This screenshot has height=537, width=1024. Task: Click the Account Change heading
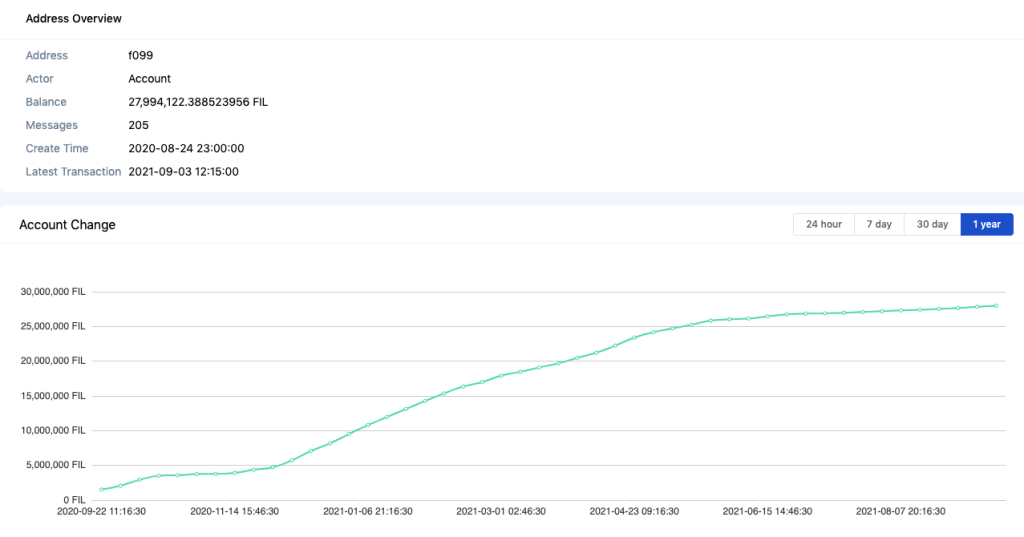click(x=68, y=225)
